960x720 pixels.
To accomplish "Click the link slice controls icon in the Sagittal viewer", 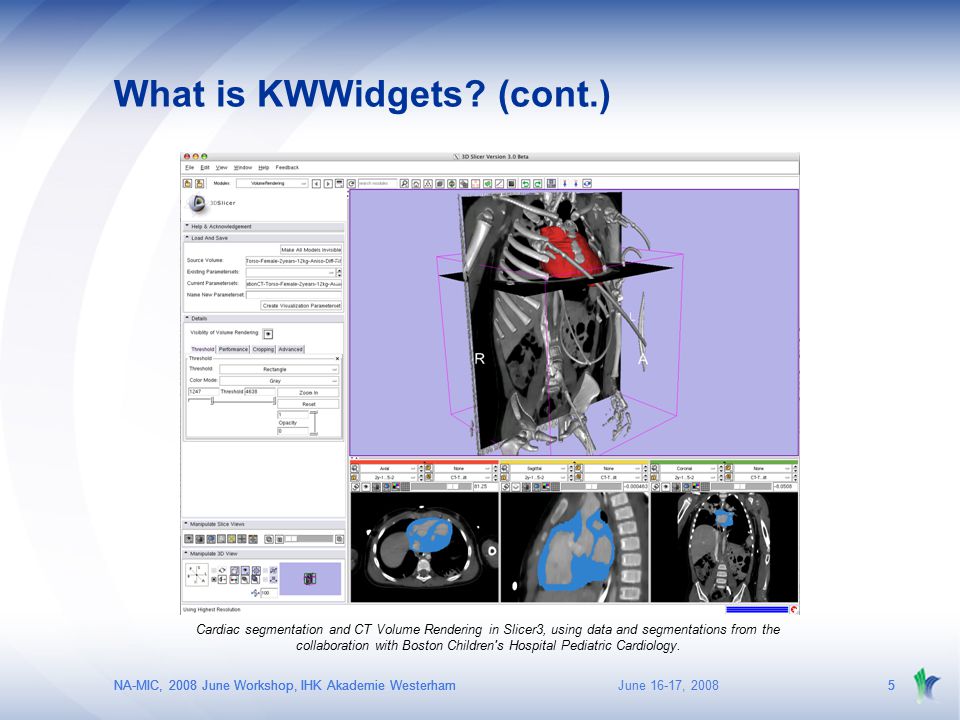I will click(505, 487).
